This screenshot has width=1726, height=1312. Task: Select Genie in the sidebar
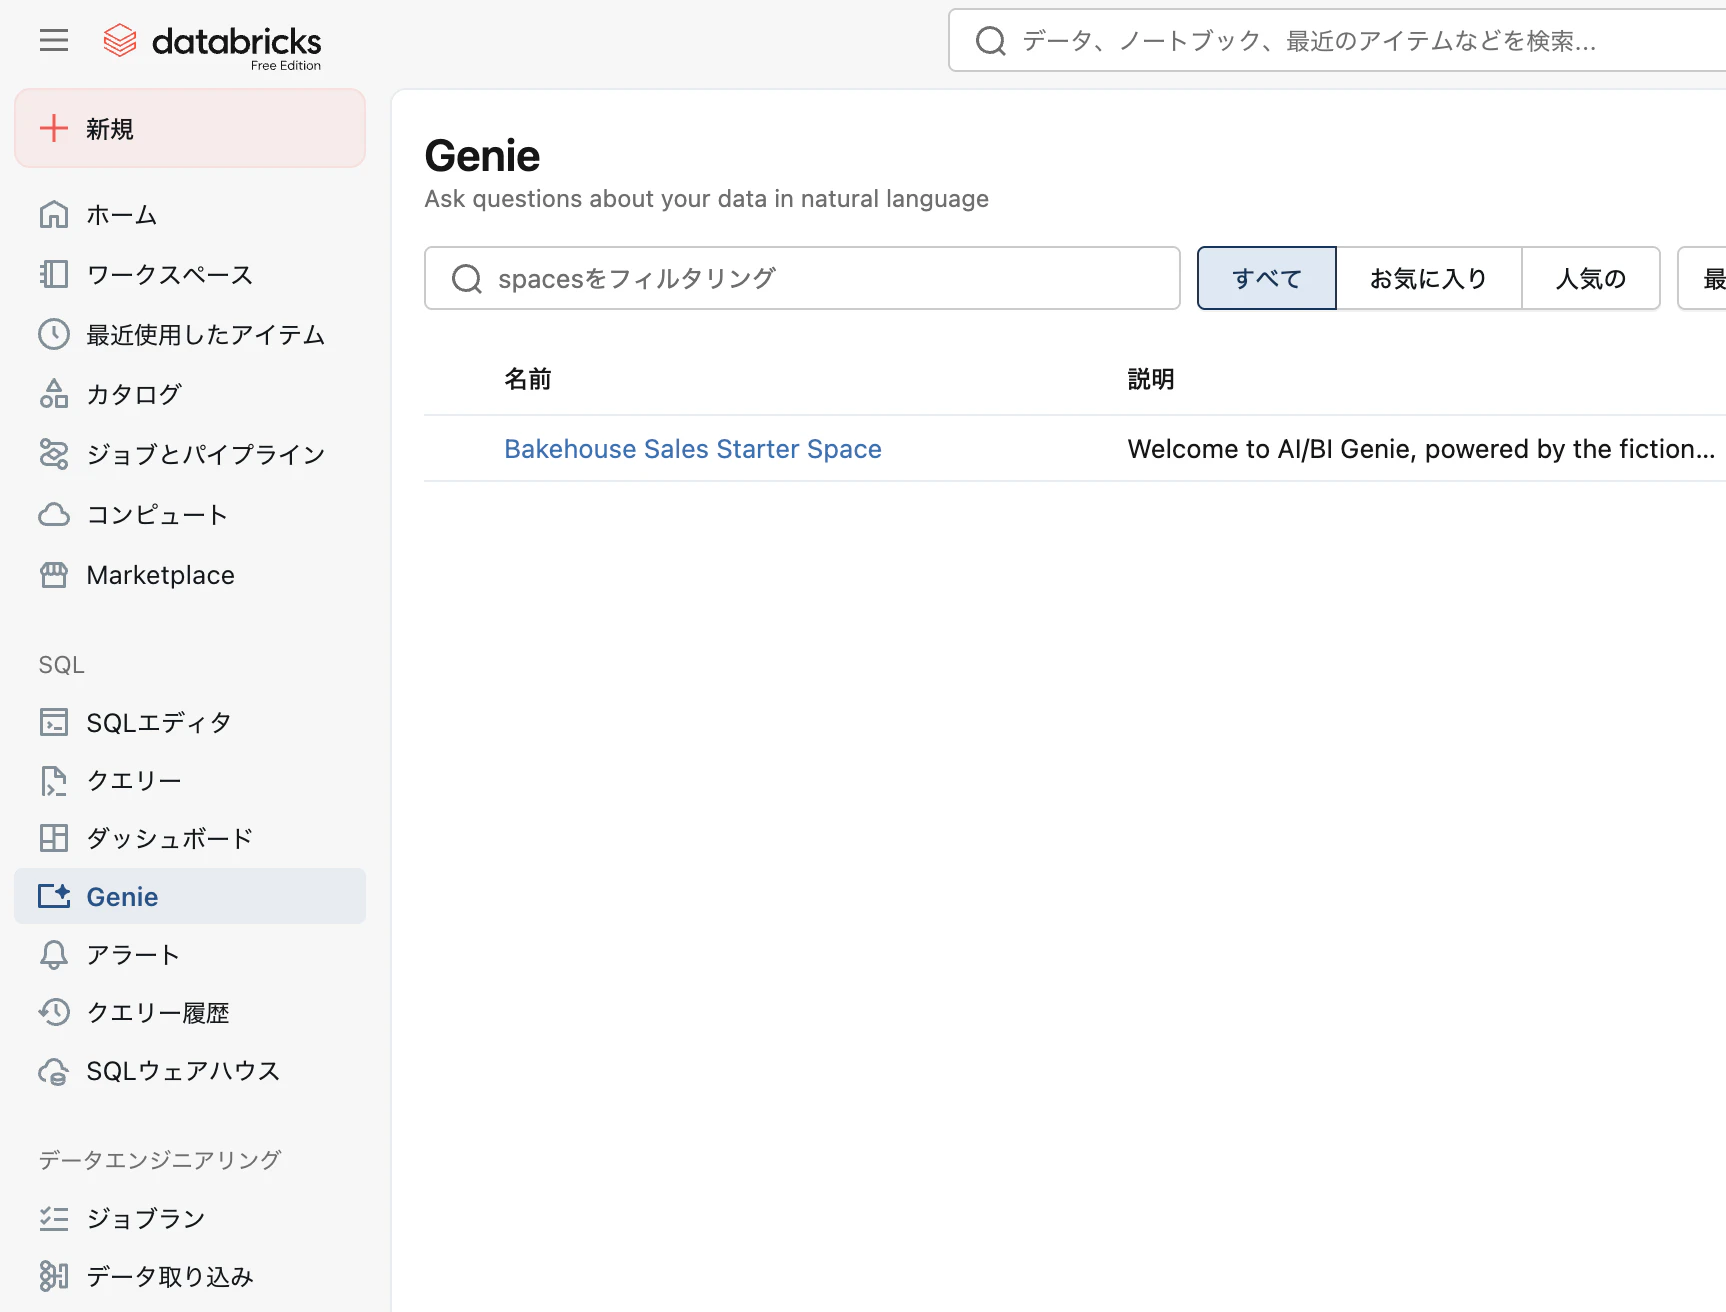(x=122, y=896)
